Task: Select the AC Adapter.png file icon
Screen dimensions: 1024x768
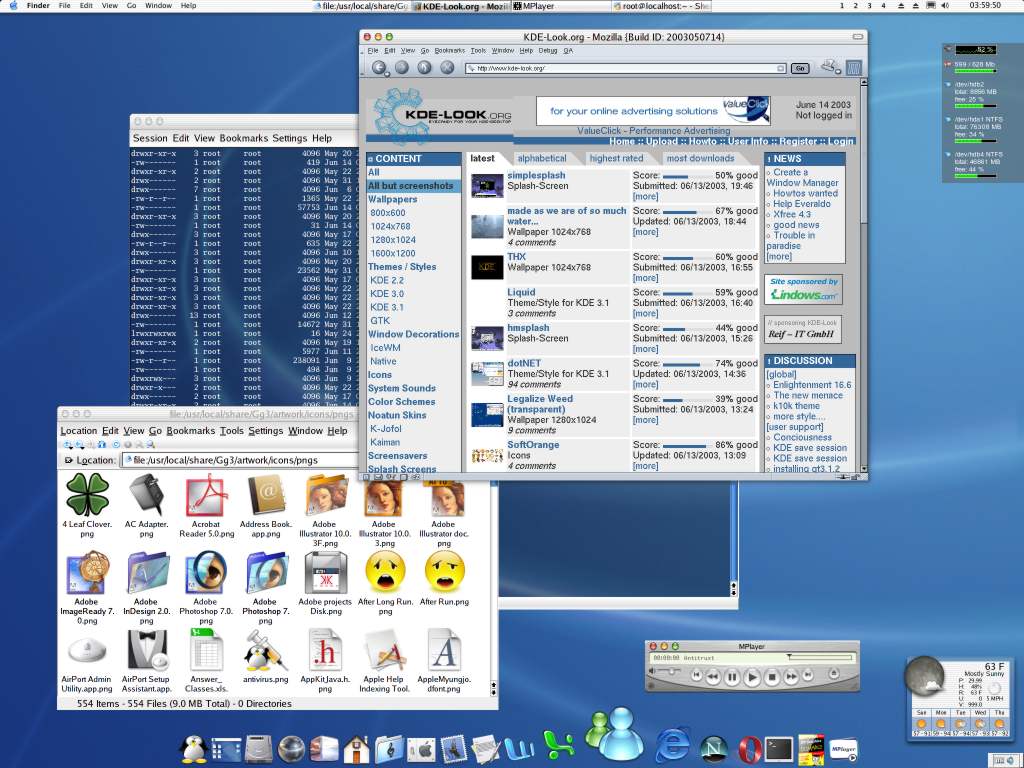Action: pos(146,495)
